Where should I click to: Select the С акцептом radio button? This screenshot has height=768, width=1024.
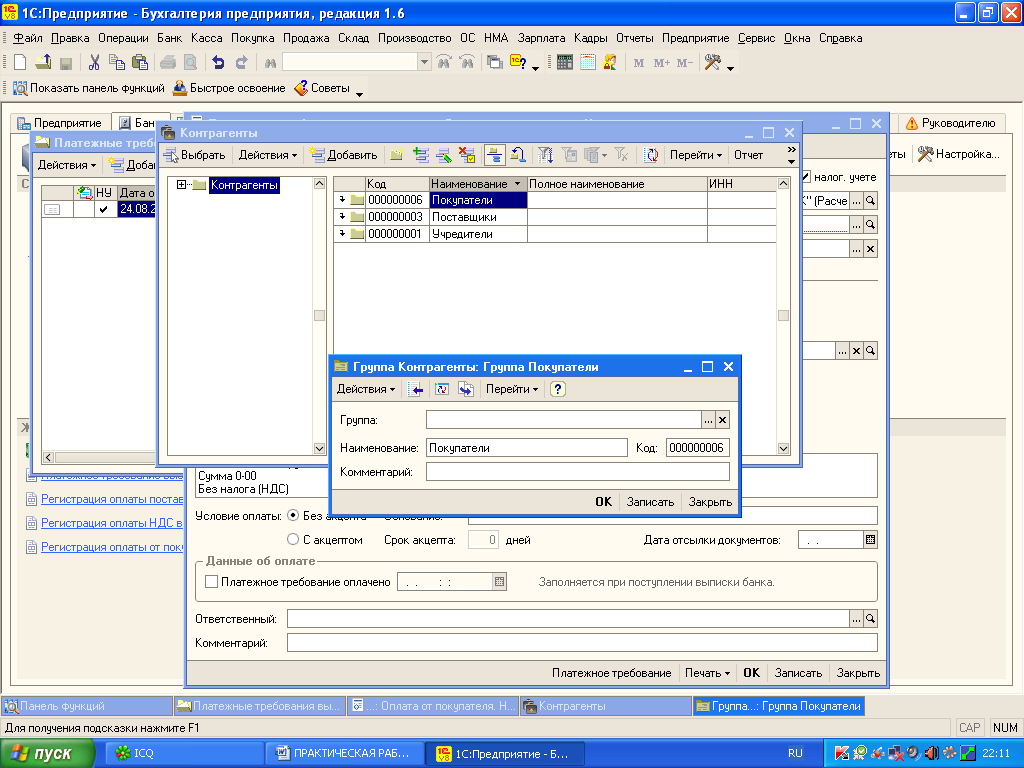click(293, 539)
